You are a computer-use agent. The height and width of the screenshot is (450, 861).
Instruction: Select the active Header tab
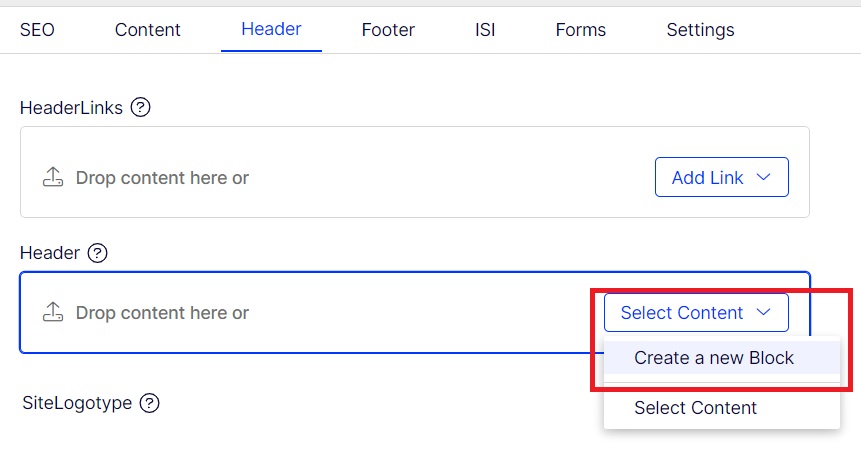271,29
